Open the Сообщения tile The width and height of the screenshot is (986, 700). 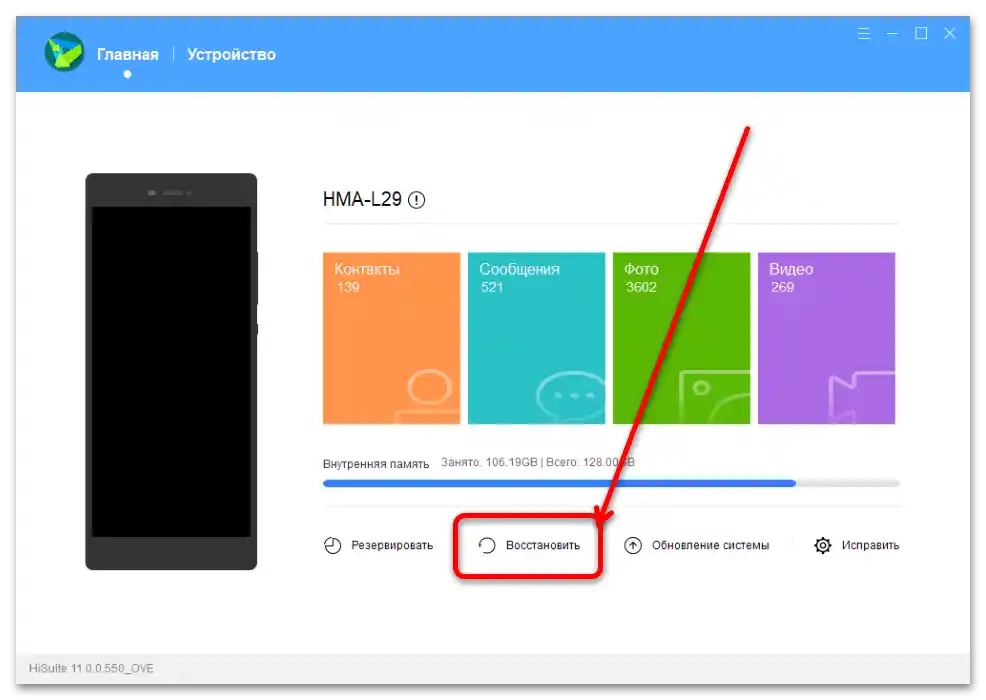coord(536,338)
